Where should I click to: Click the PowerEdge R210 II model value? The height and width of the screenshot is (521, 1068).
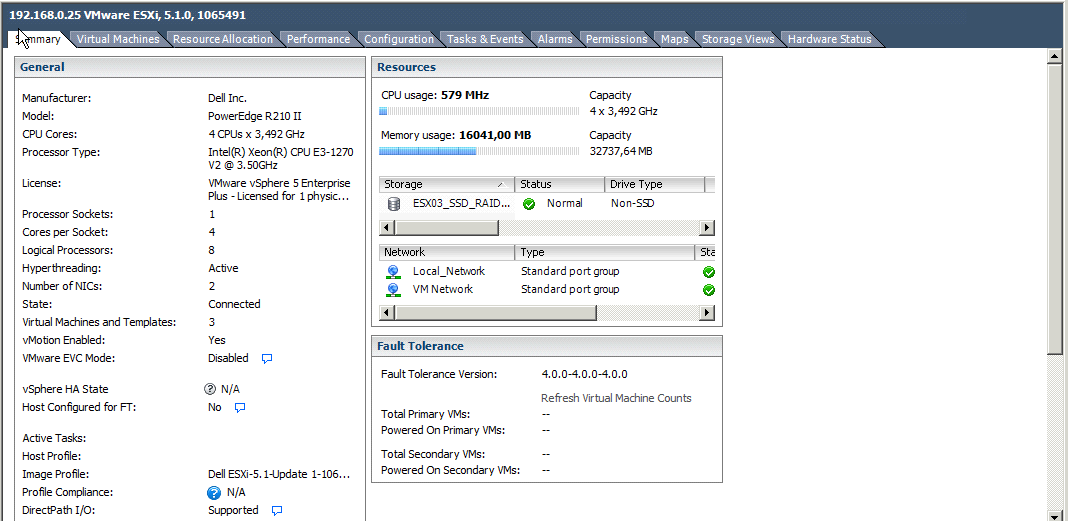click(x=255, y=116)
